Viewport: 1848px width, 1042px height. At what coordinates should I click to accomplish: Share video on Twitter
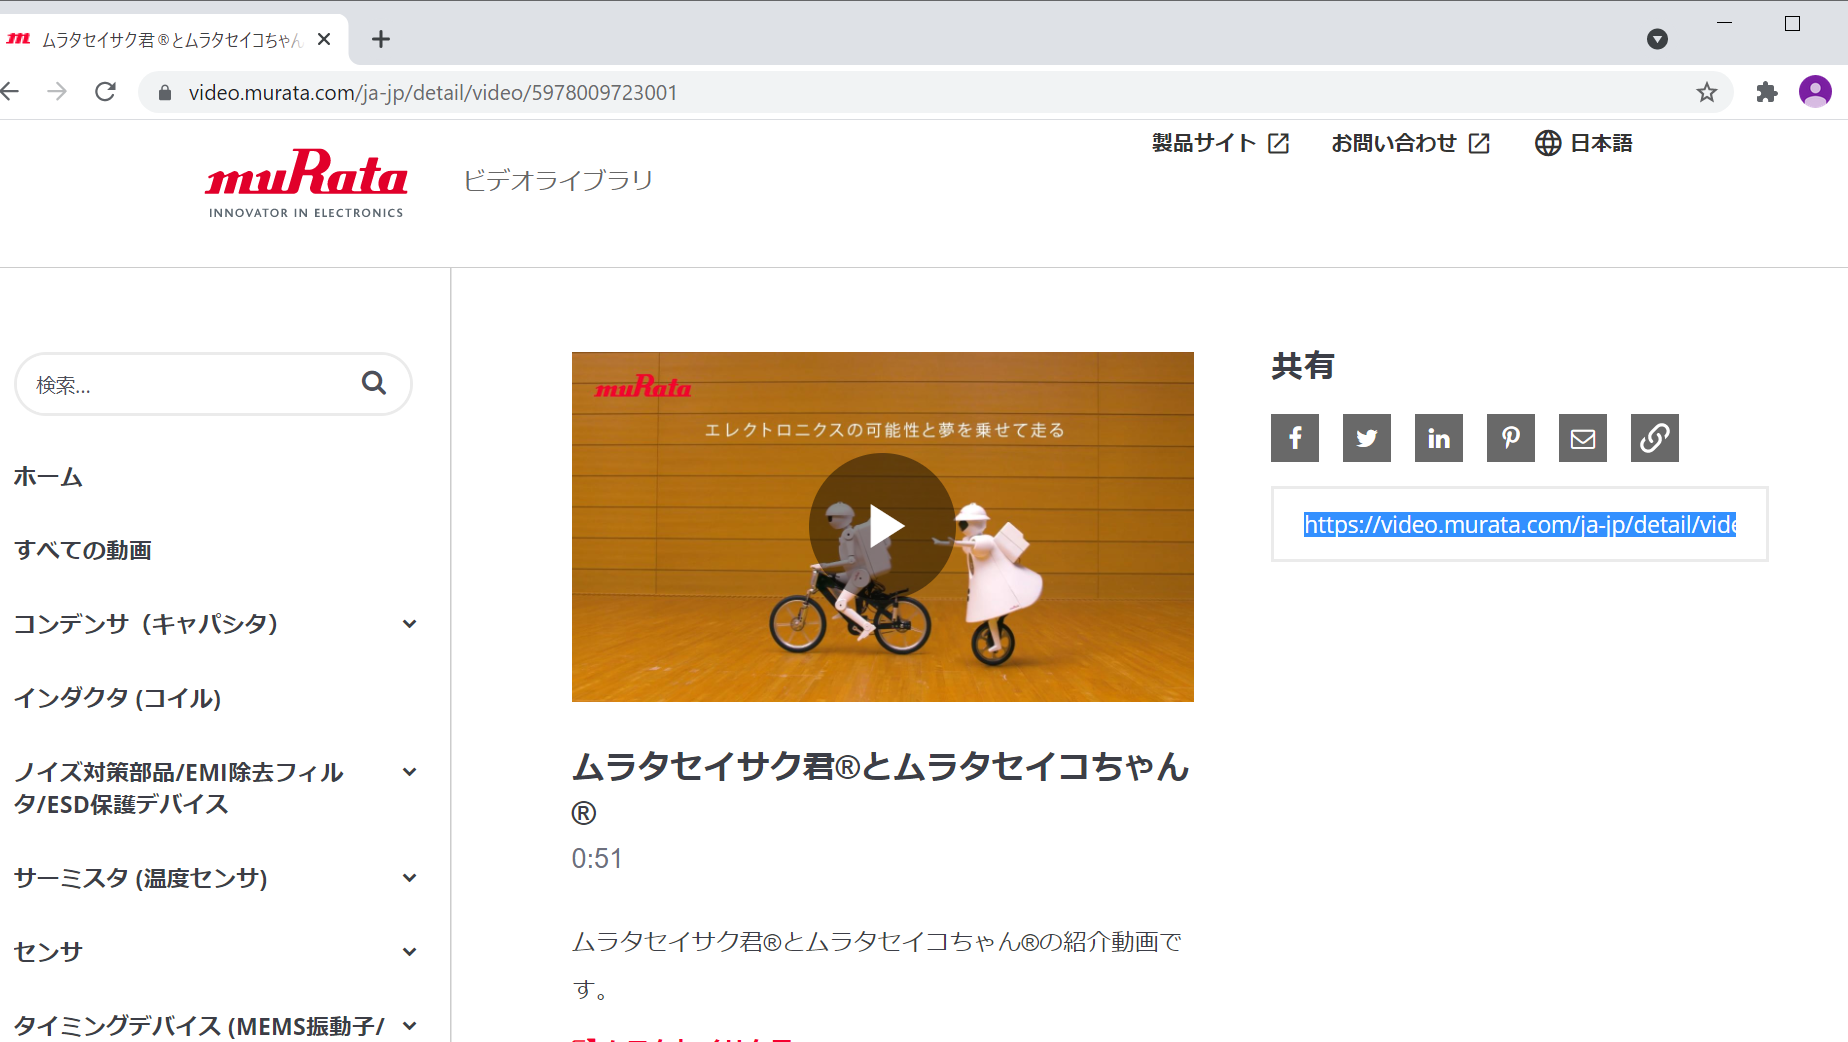click(x=1366, y=438)
